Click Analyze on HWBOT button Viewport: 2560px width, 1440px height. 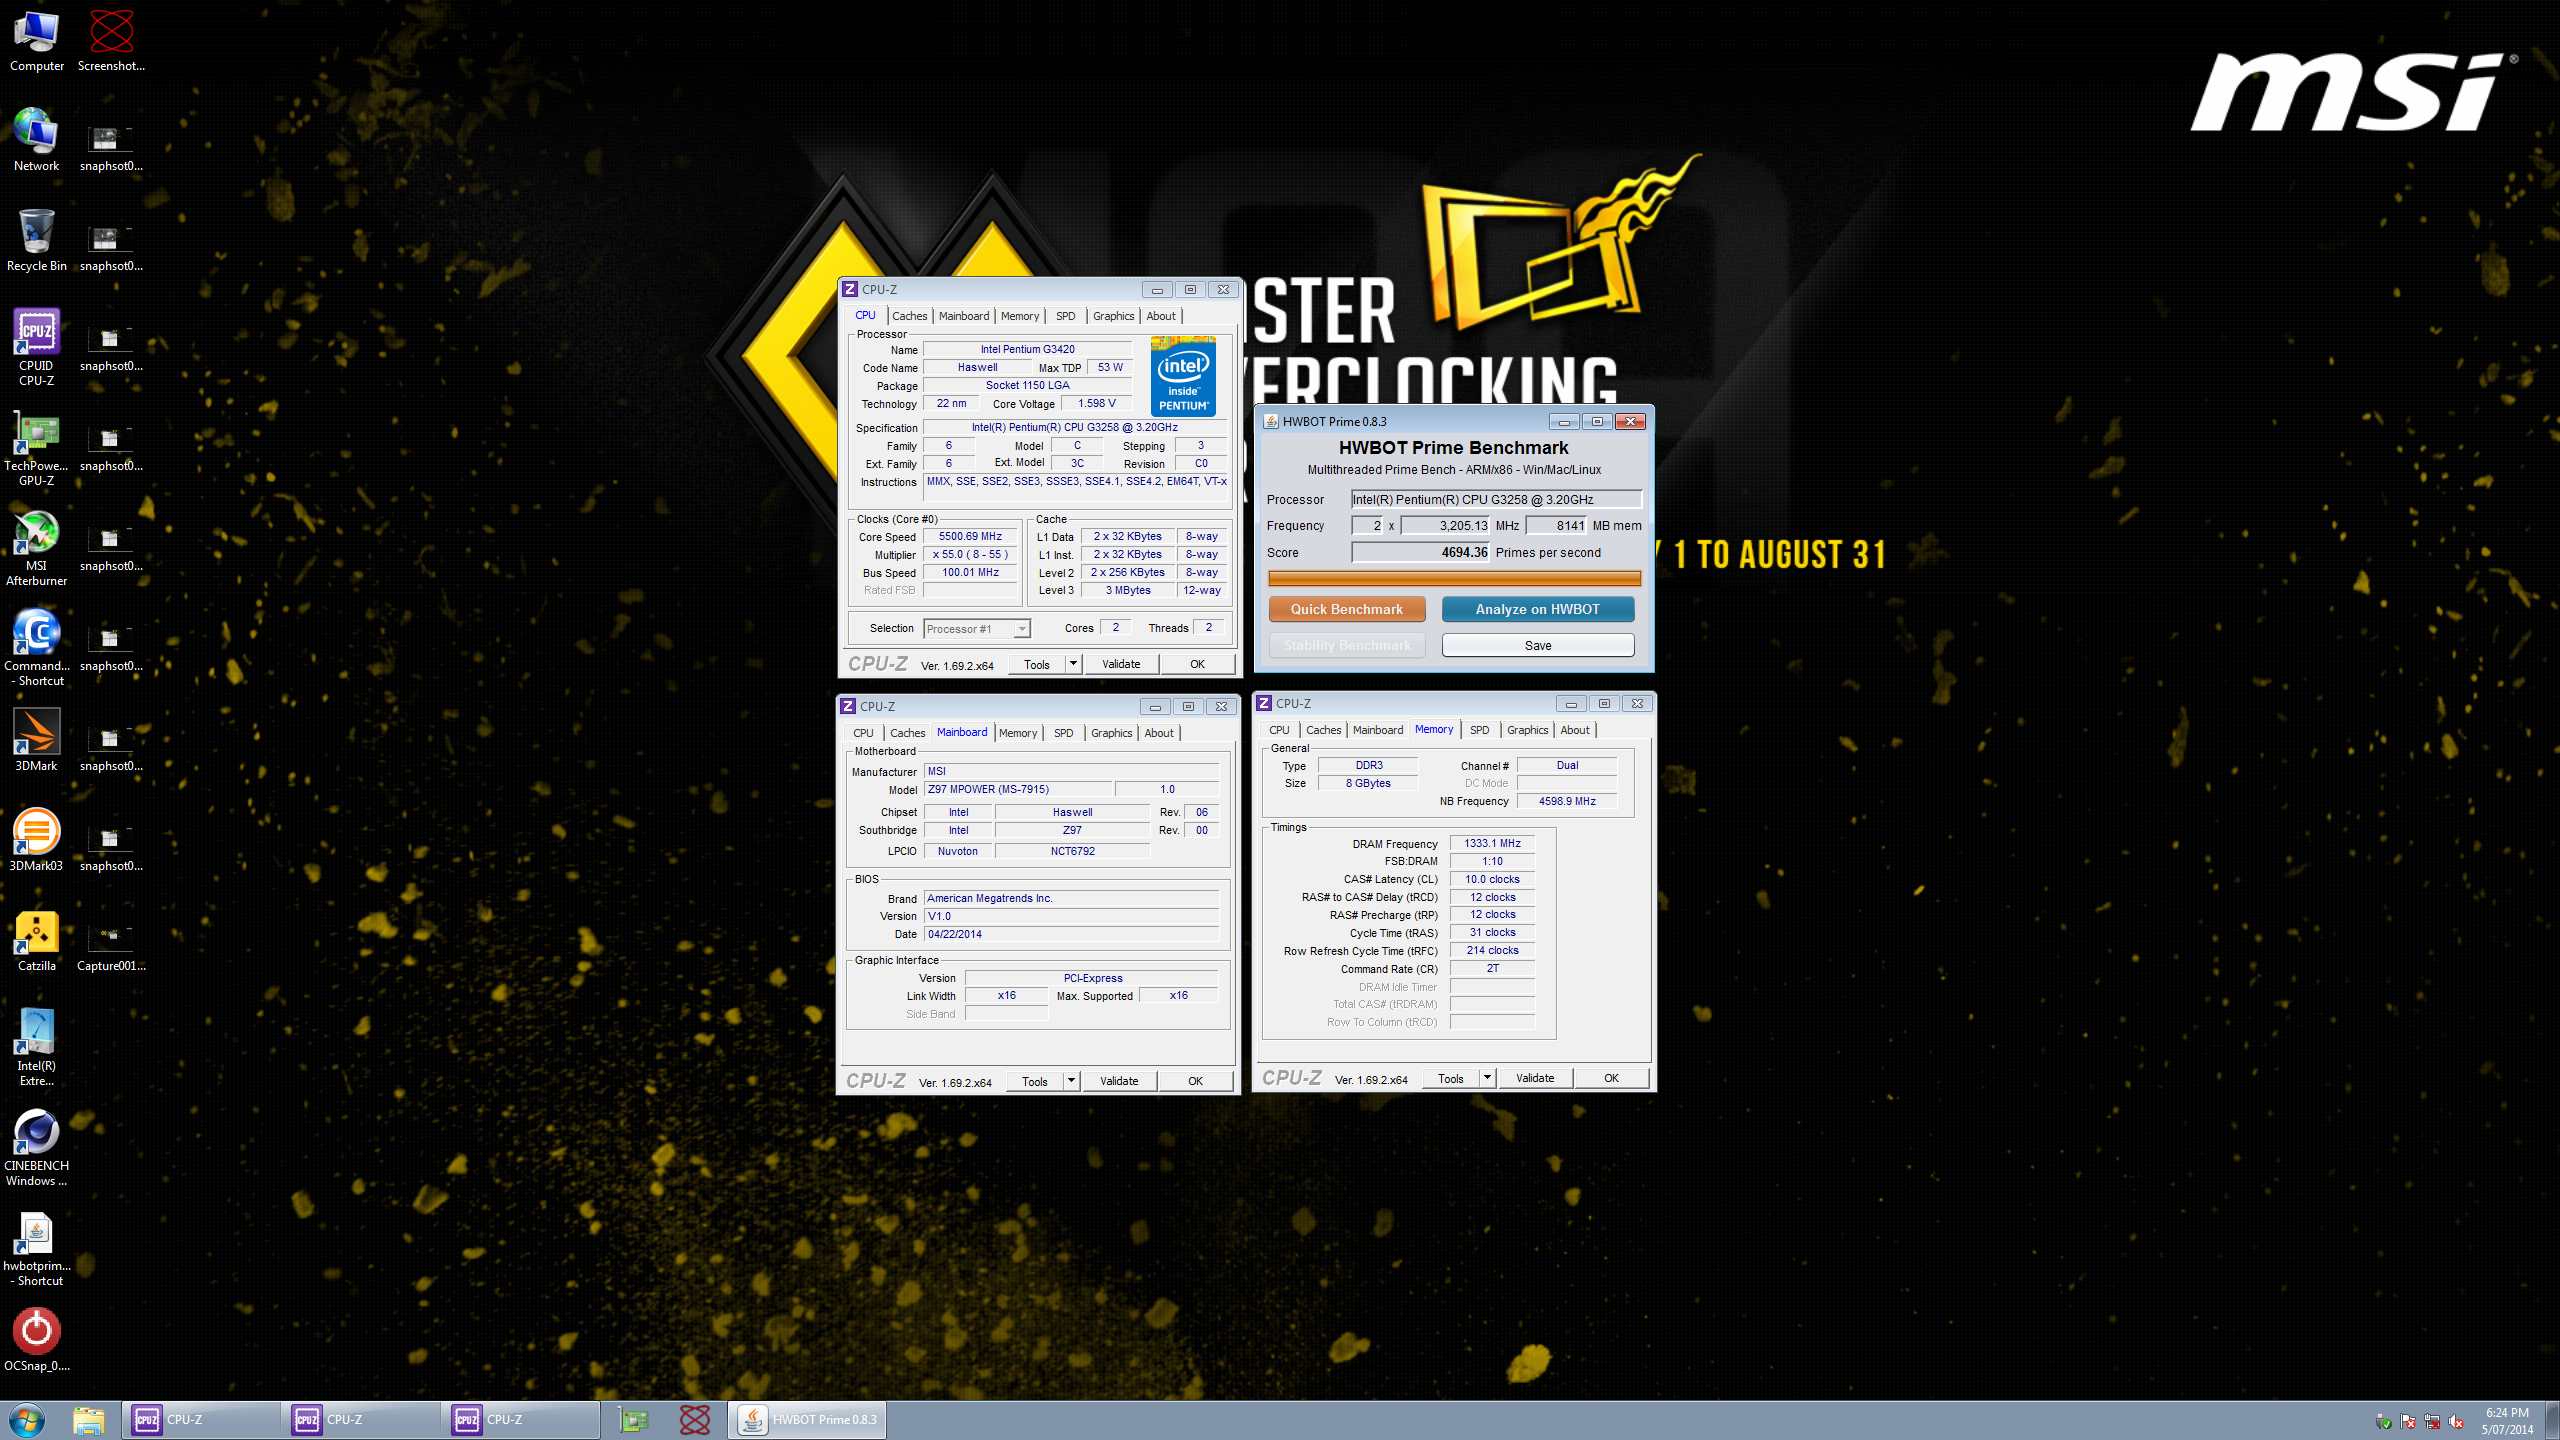point(1537,609)
